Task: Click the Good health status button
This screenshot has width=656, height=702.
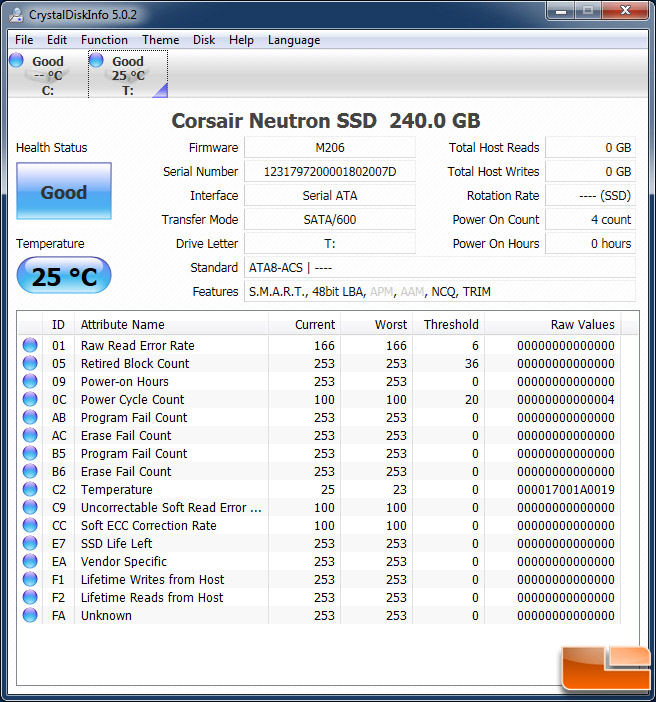Action: [x=64, y=191]
